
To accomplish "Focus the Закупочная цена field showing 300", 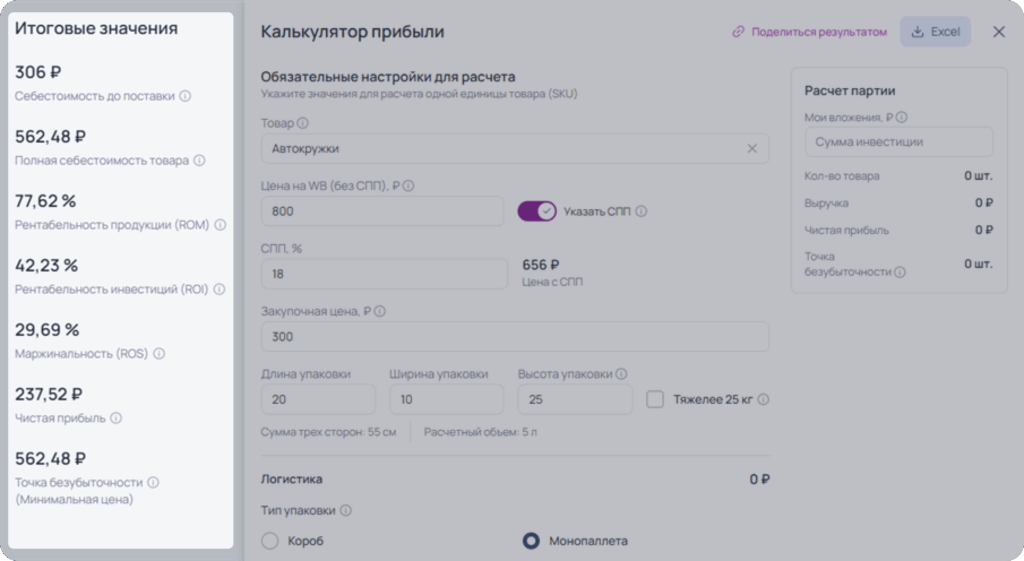I will pos(515,336).
